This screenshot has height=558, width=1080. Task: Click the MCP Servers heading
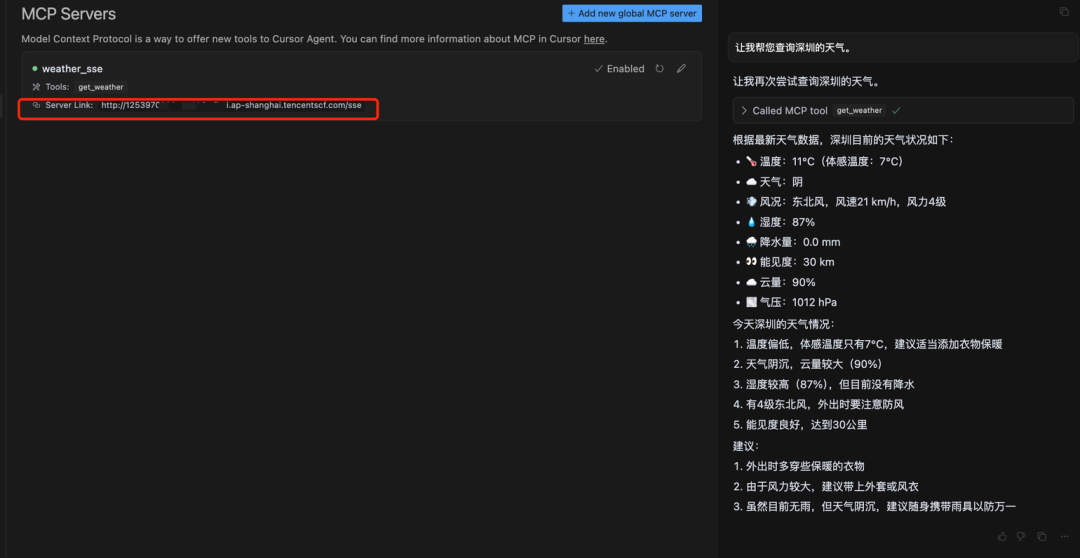(x=69, y=14)
